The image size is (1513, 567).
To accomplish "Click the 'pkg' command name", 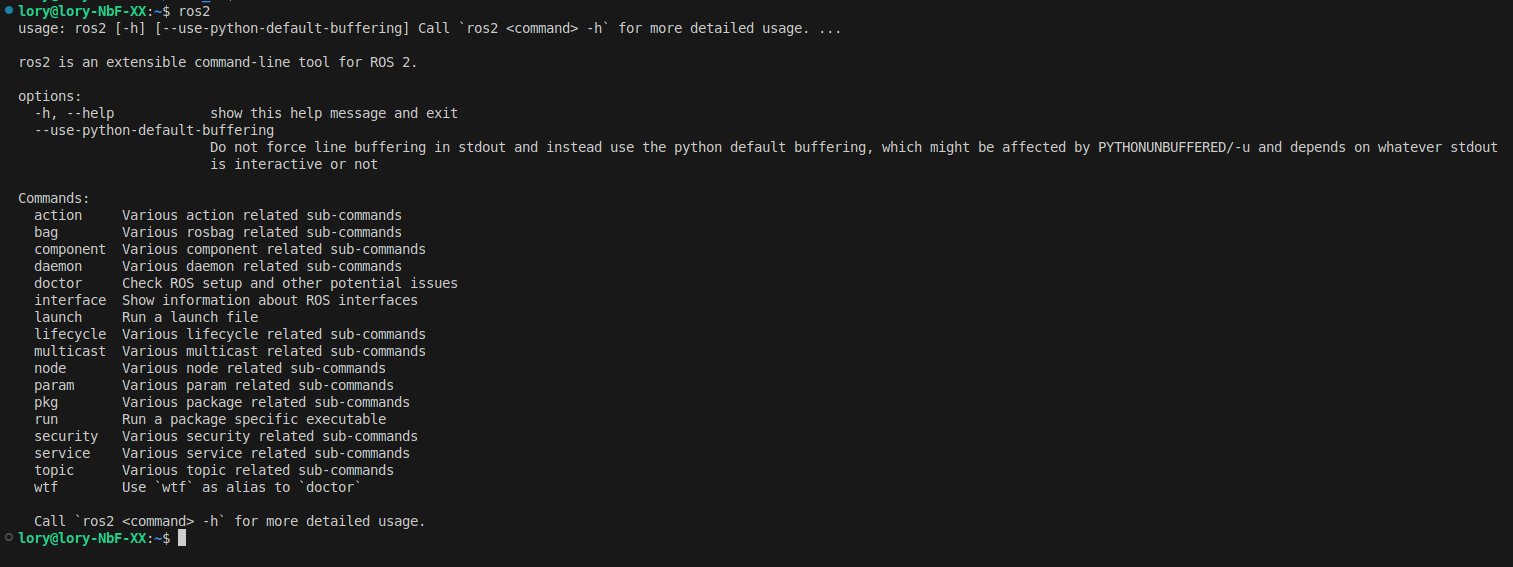I will tap(46, 402).
